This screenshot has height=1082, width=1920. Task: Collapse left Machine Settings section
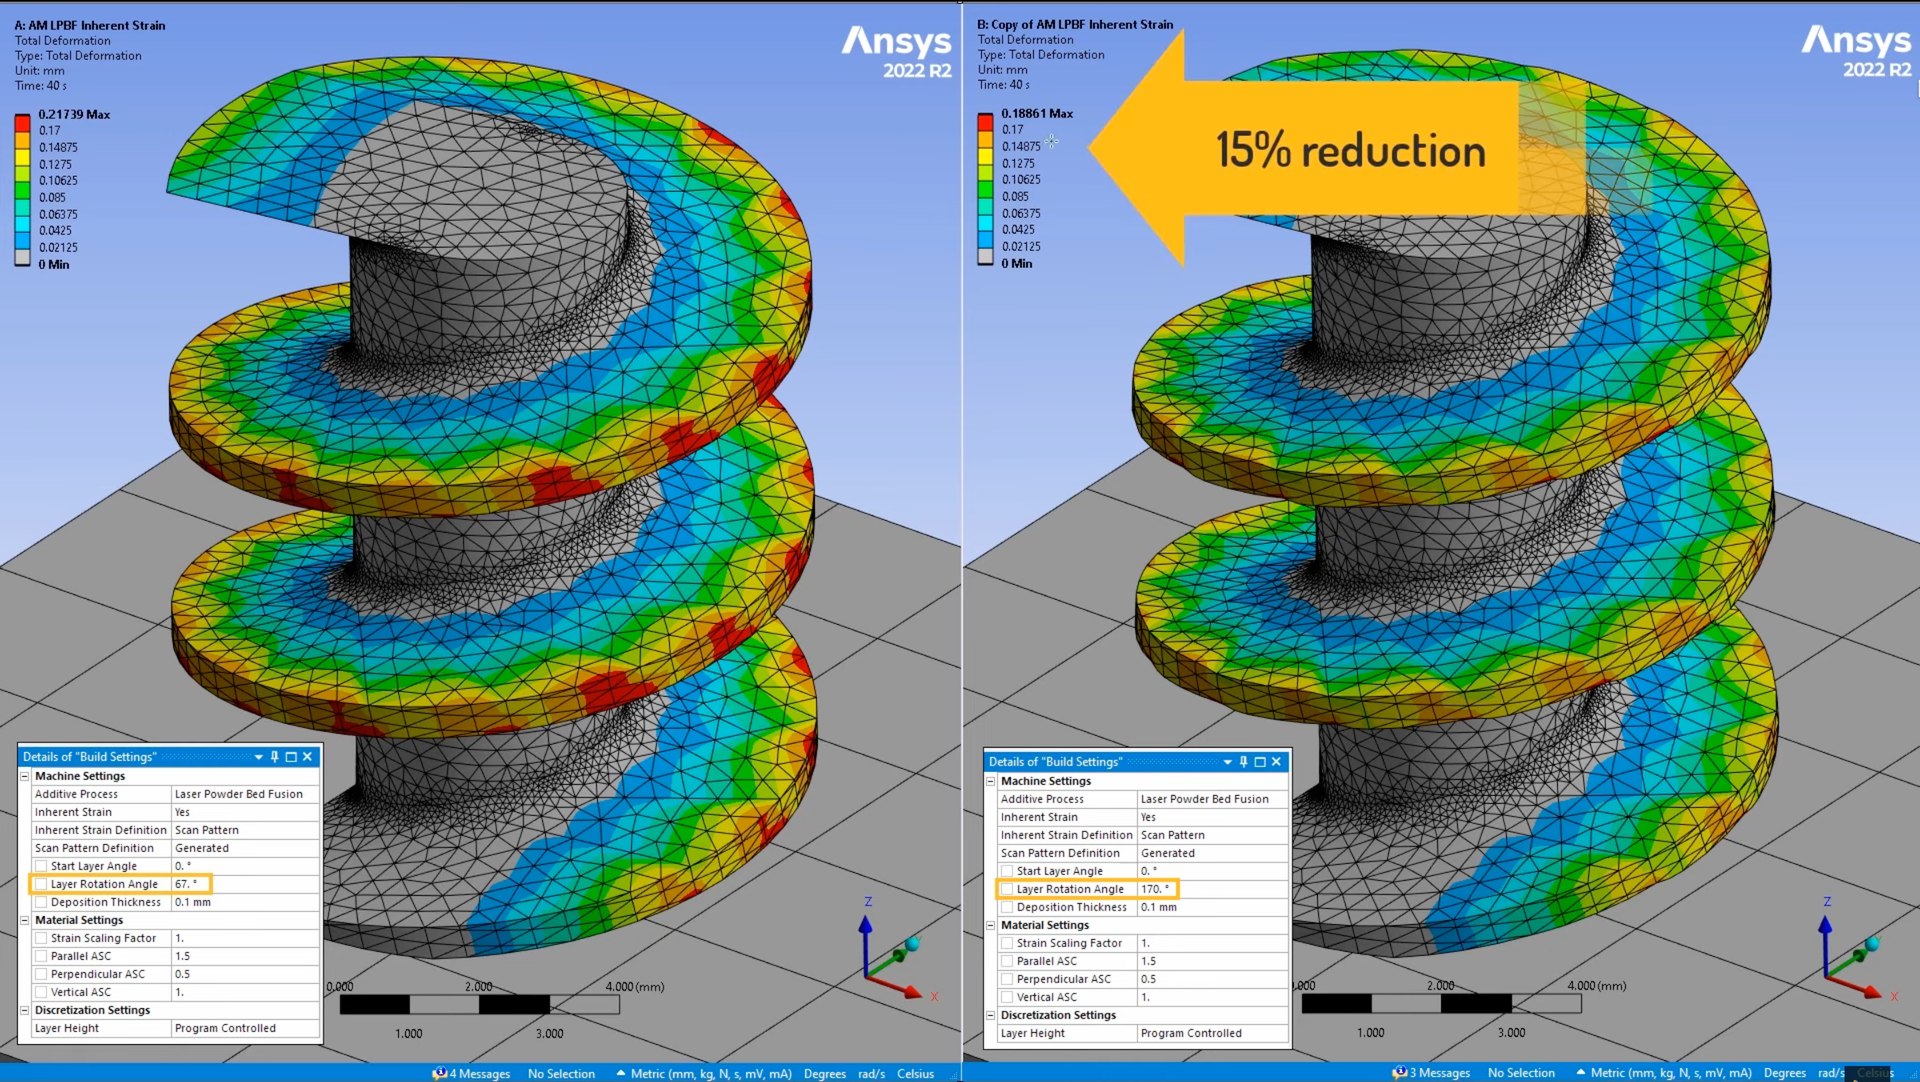25,776
